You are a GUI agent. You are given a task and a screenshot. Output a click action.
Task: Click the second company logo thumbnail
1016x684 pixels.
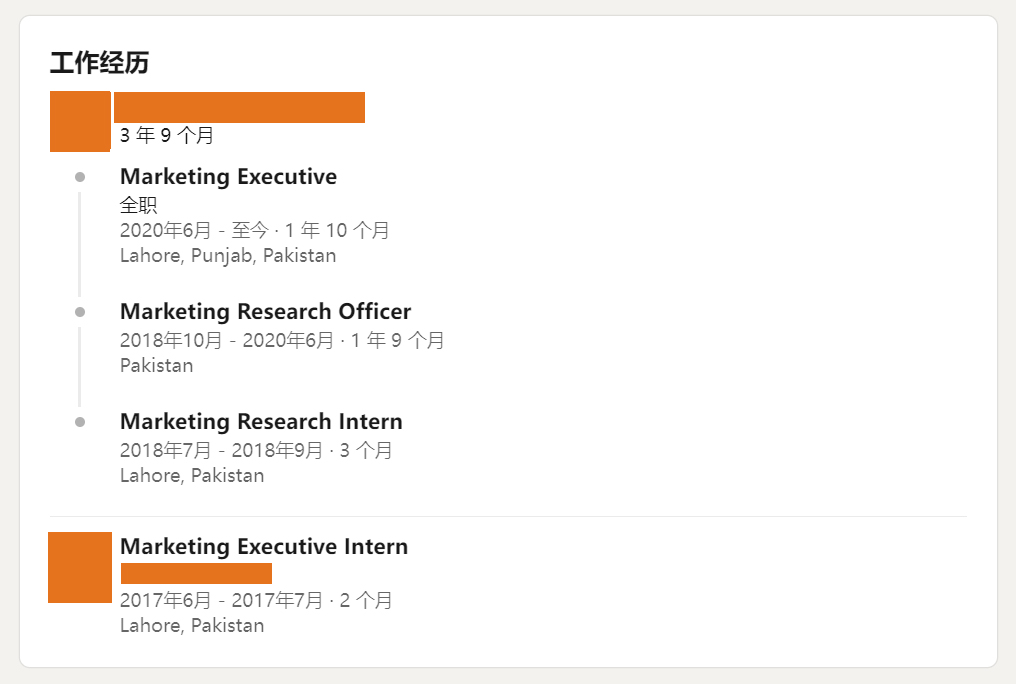(x=80, y=567)
